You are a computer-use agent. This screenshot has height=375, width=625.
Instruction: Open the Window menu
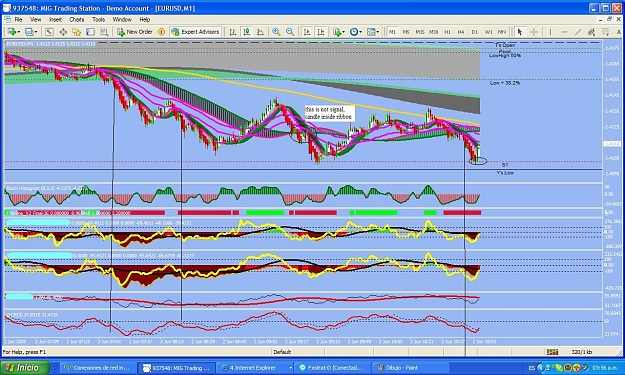(122, 20)
